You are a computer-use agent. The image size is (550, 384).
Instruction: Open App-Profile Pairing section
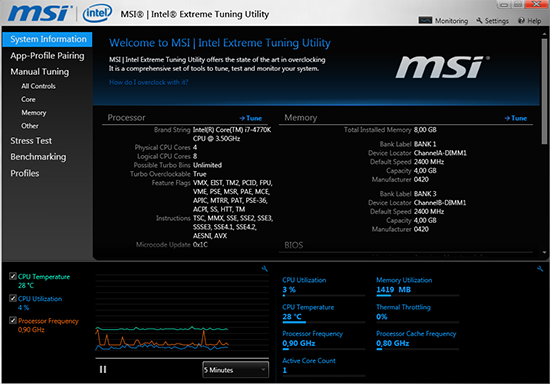coord(47,56)
